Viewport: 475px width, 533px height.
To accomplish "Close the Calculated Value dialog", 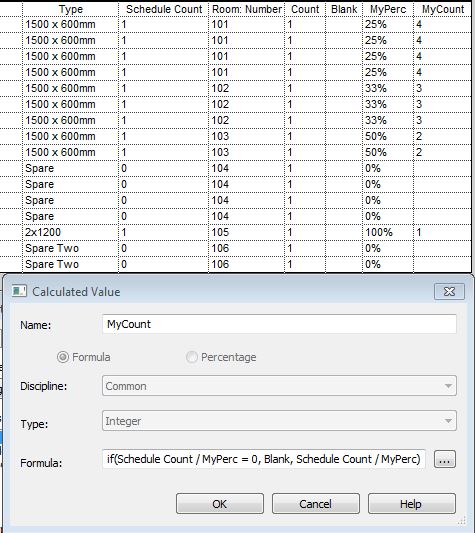I will click(x=449, y=292).
